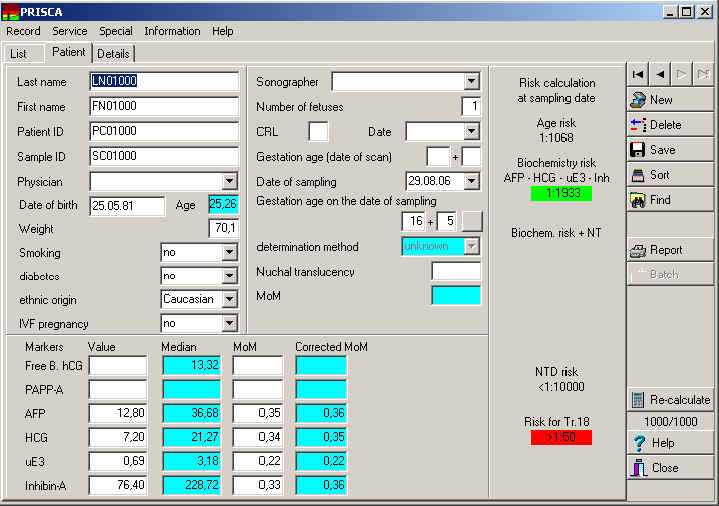Click the uE3 median value 3,18
This screenshot has width=719, height=506.
point(191,461)
